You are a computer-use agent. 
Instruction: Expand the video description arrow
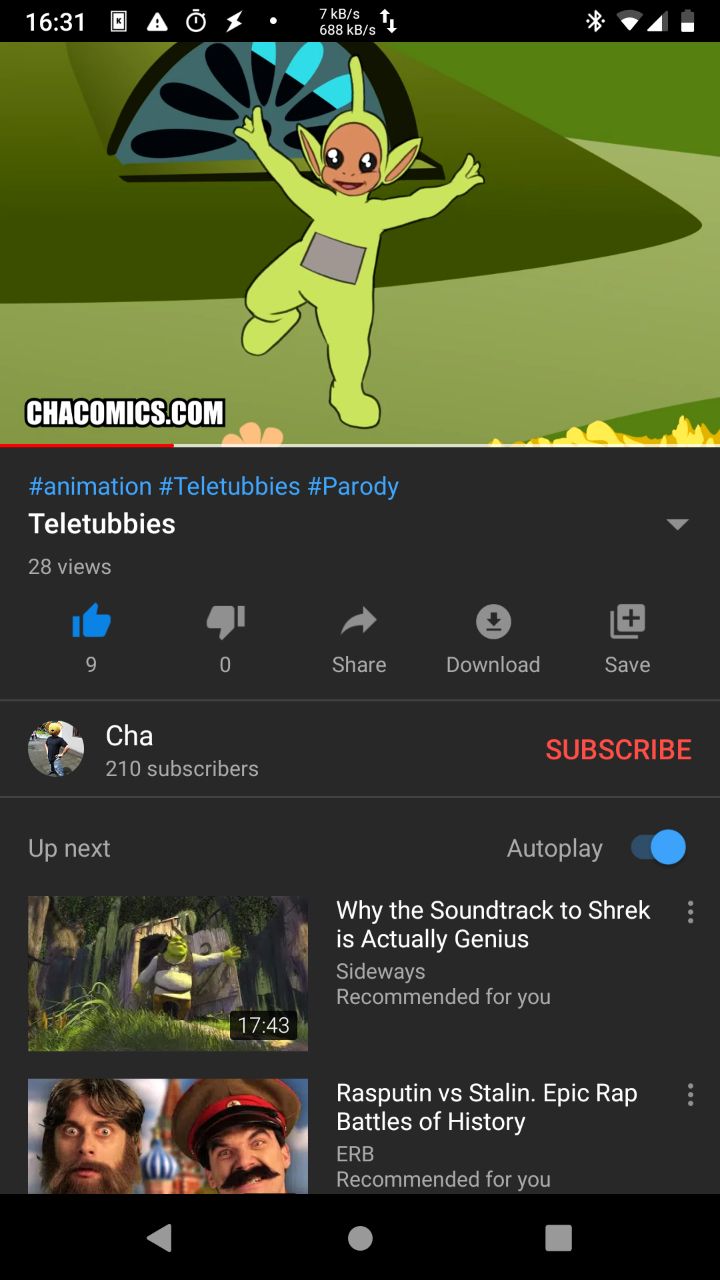pyautogui.click(x=678, y=524)
